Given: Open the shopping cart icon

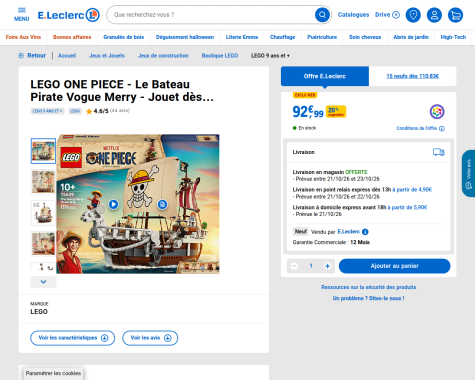Looking at the screenshot, I should (x=455, y=15).
